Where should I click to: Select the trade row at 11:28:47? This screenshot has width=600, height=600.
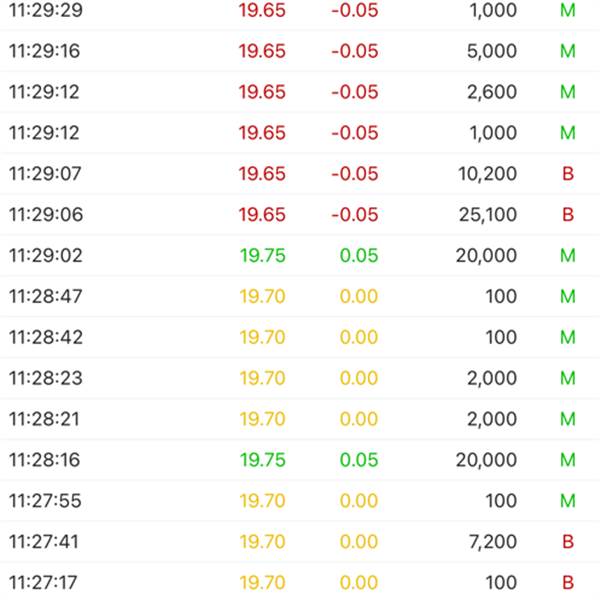click(x=300, y=297)
